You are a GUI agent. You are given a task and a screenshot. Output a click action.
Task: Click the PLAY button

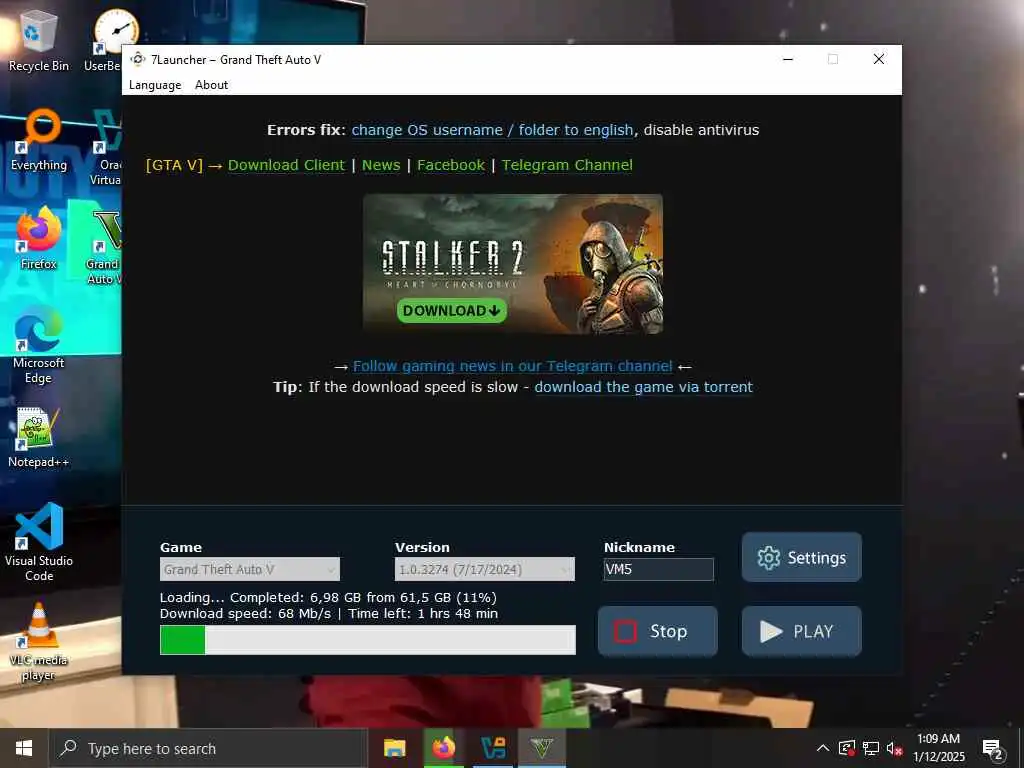(801, 631)
